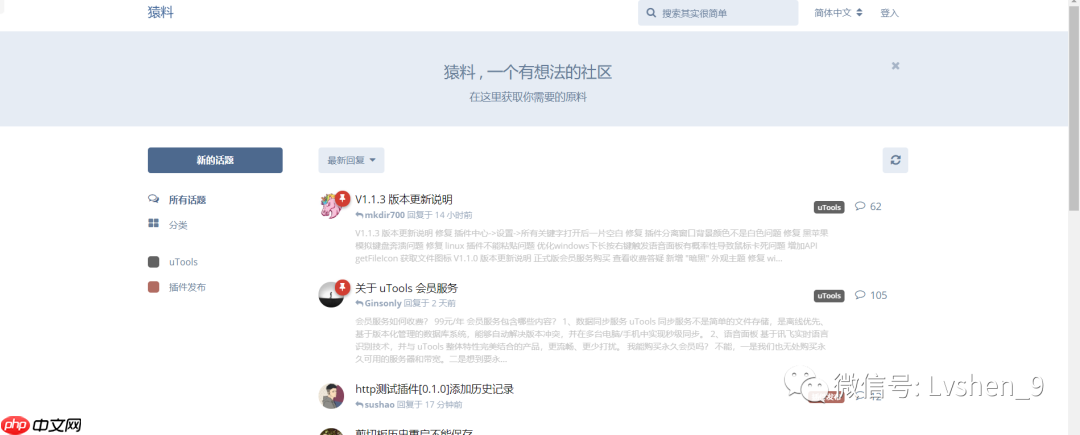The height and width of the screenshot is (435, 1080).
Task: Select the reply count 62
Action: tap(869, 206)
